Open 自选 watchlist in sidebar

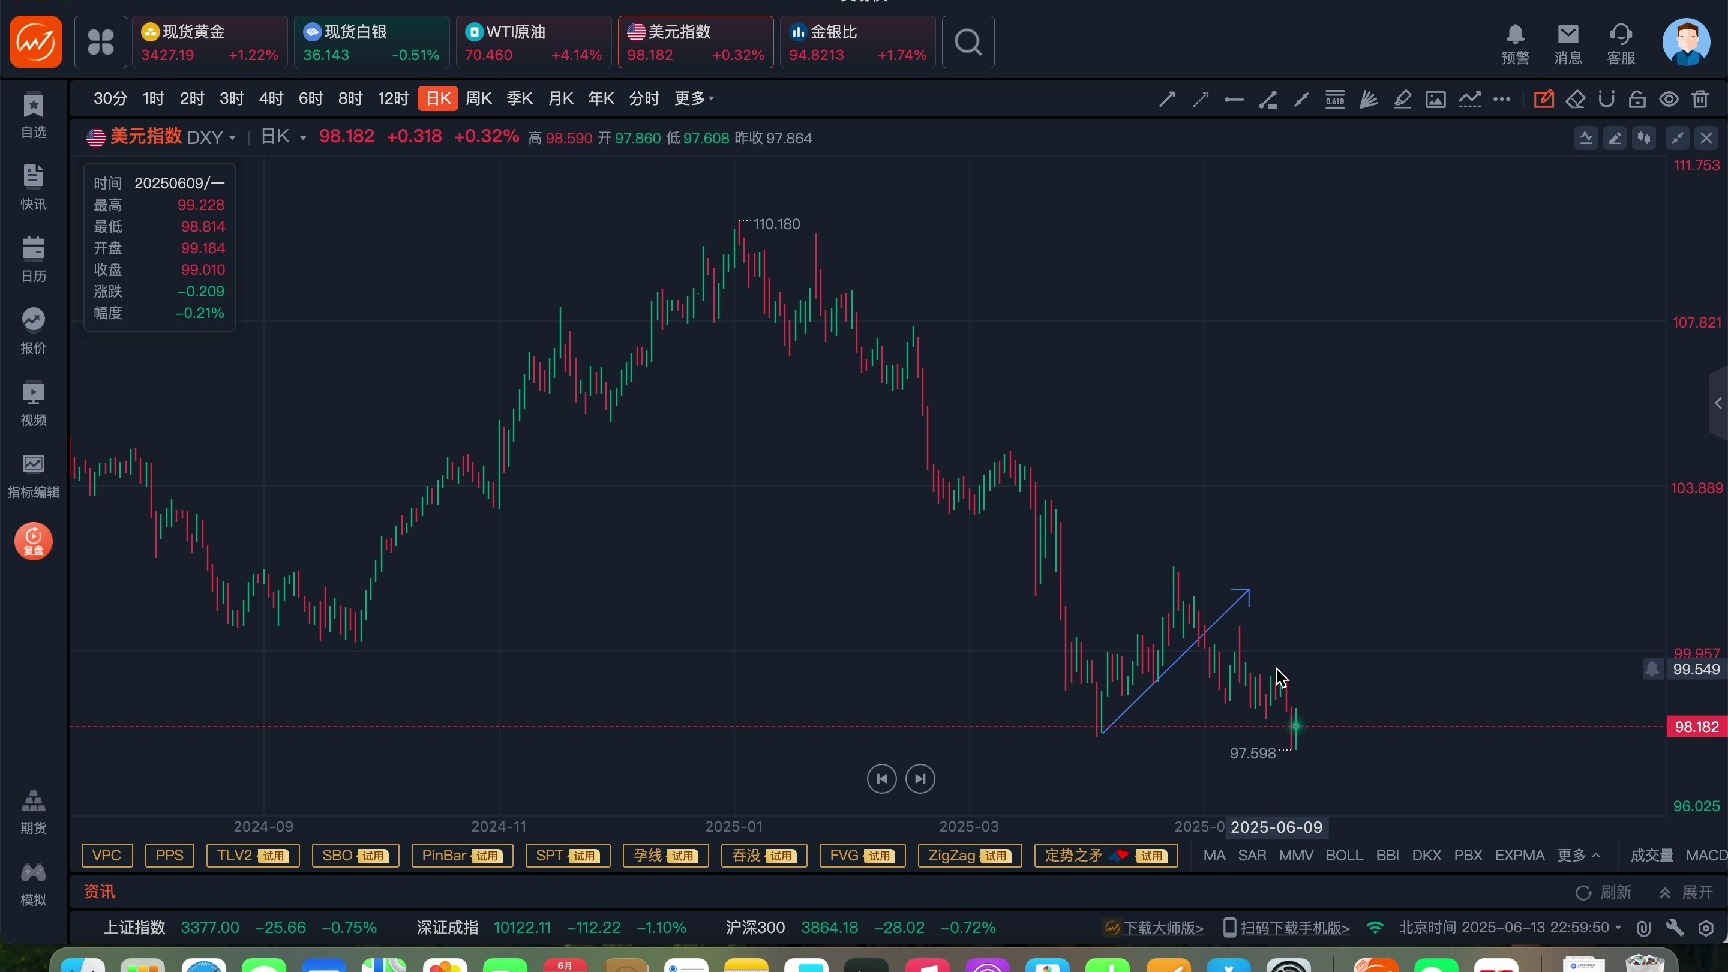point(33,116)
